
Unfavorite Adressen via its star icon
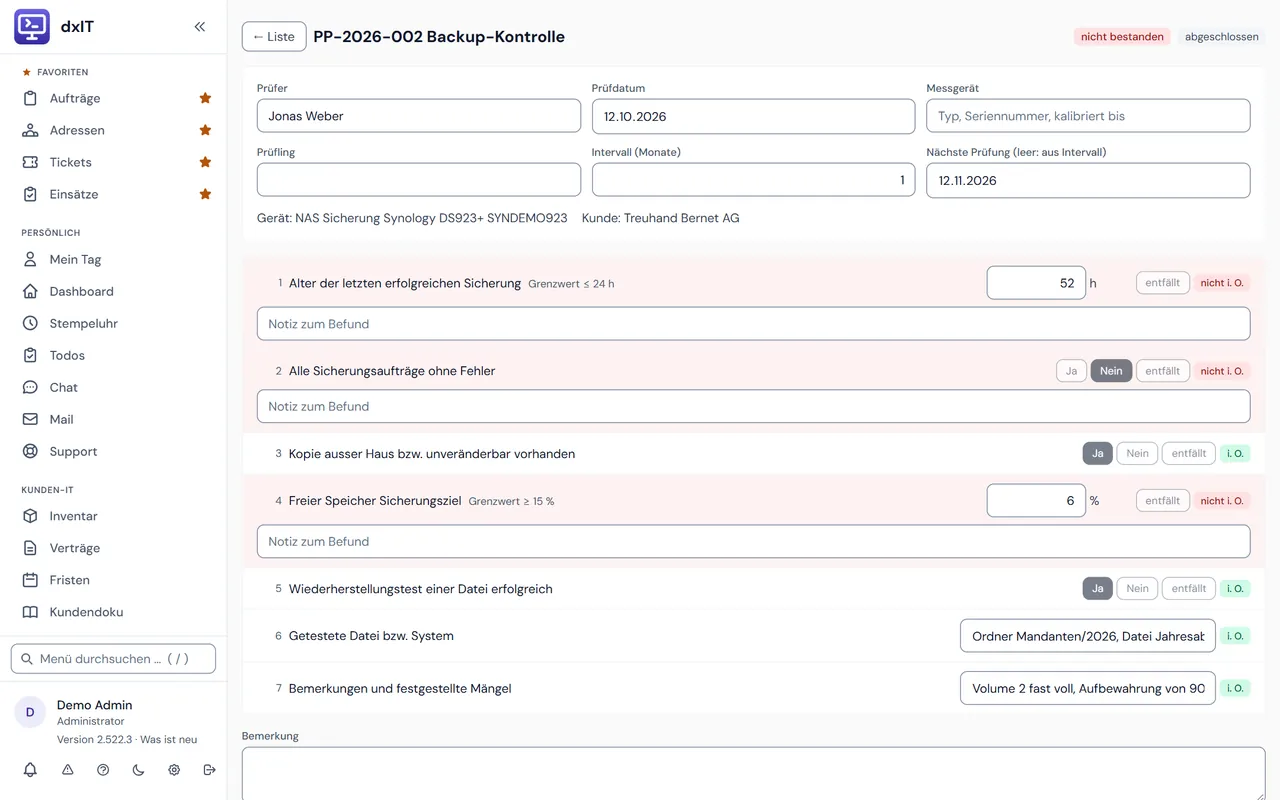[x=205, y=130]
